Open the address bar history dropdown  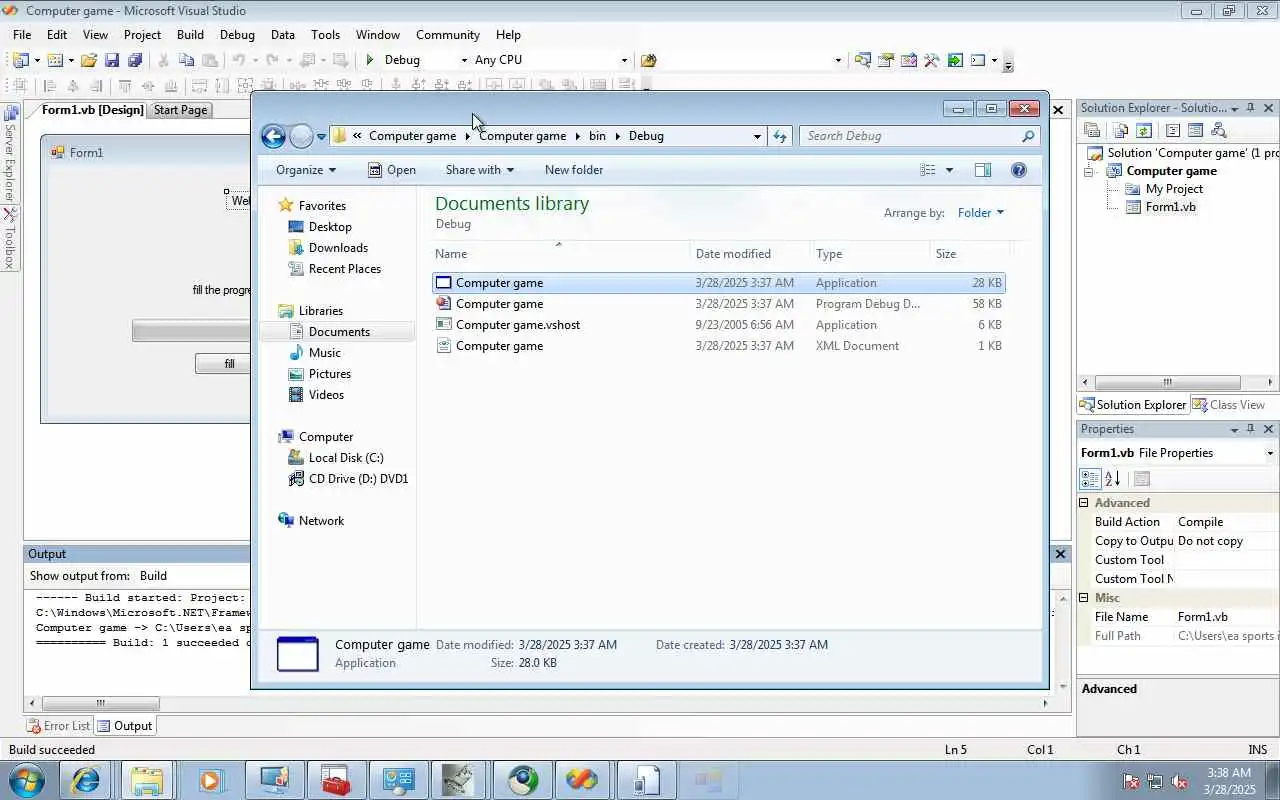757,136
